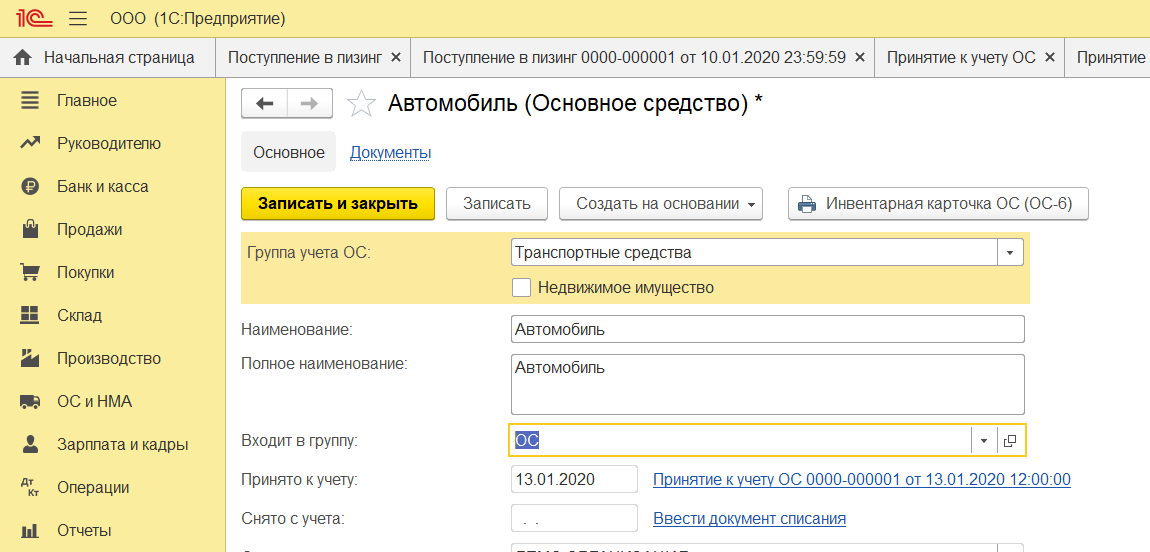The width and height of the screenshot is (1150, 552).
Task: Switch to Принятие к учету ОС tab
Action: [x=960, y=57]
